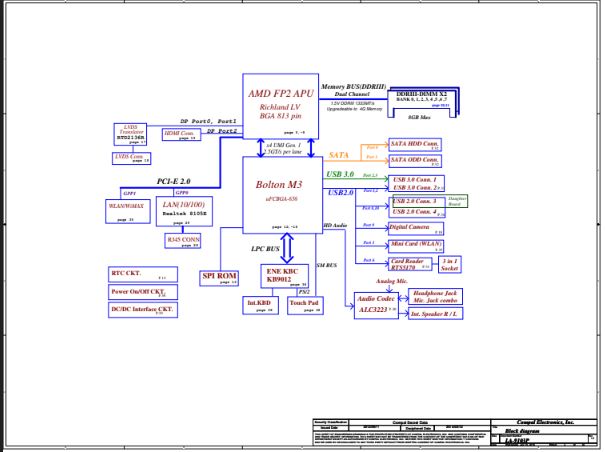The image size is (605, 452).
Task: Select the Audio Codec ALC3223 block
Action: [376, 305]
